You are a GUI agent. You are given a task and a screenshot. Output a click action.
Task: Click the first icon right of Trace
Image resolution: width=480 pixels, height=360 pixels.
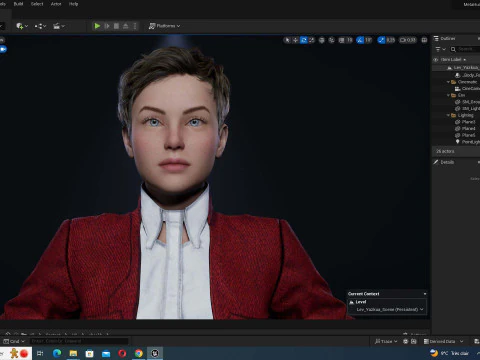406,341
